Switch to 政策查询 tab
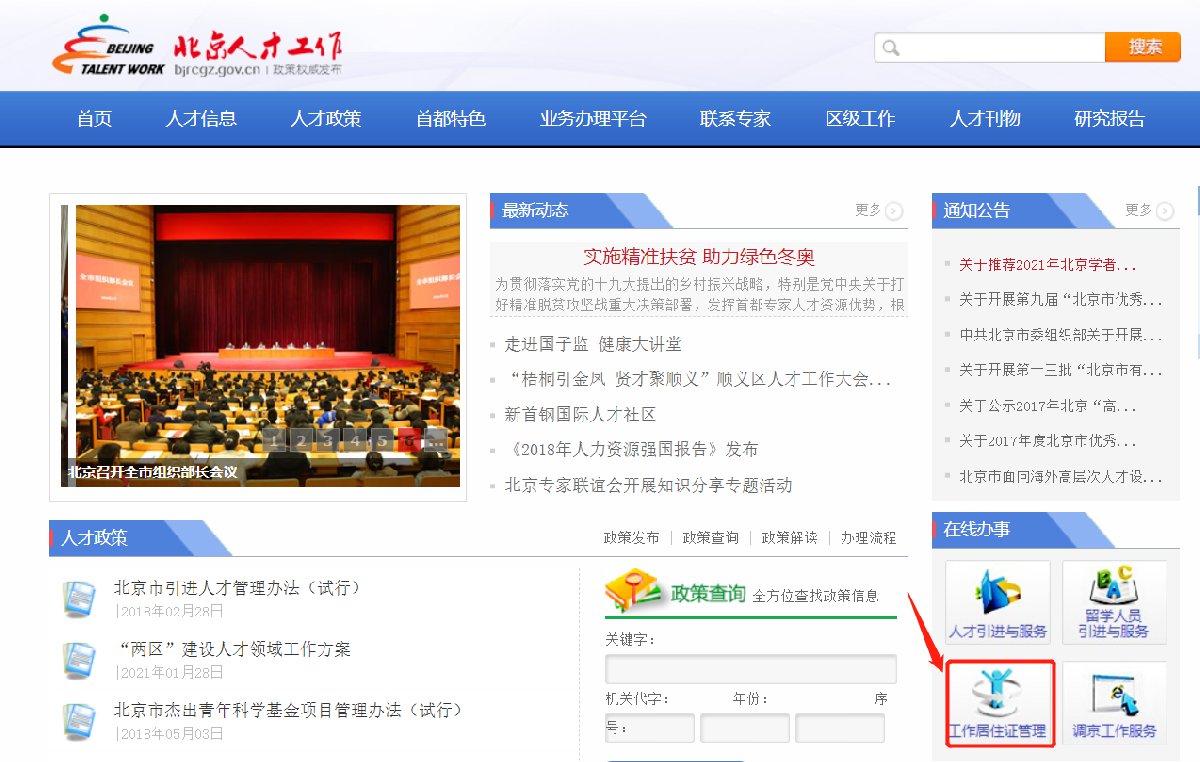Screen dimensions: 1200x762 [x=710, y=538]
